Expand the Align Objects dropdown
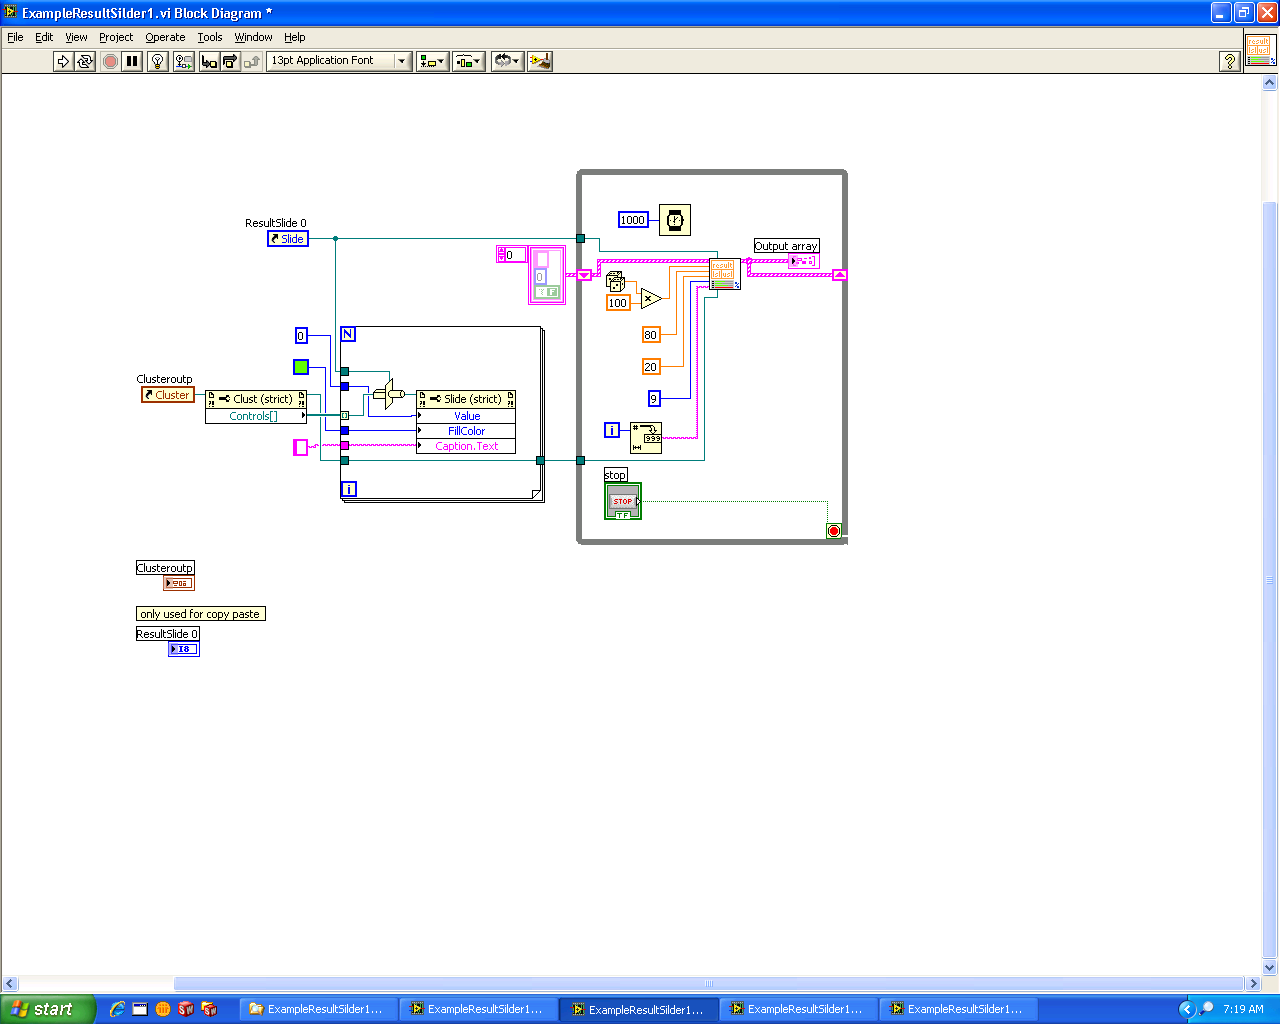The height and width of the screenshot is (1024, 1280). (432, 61)
